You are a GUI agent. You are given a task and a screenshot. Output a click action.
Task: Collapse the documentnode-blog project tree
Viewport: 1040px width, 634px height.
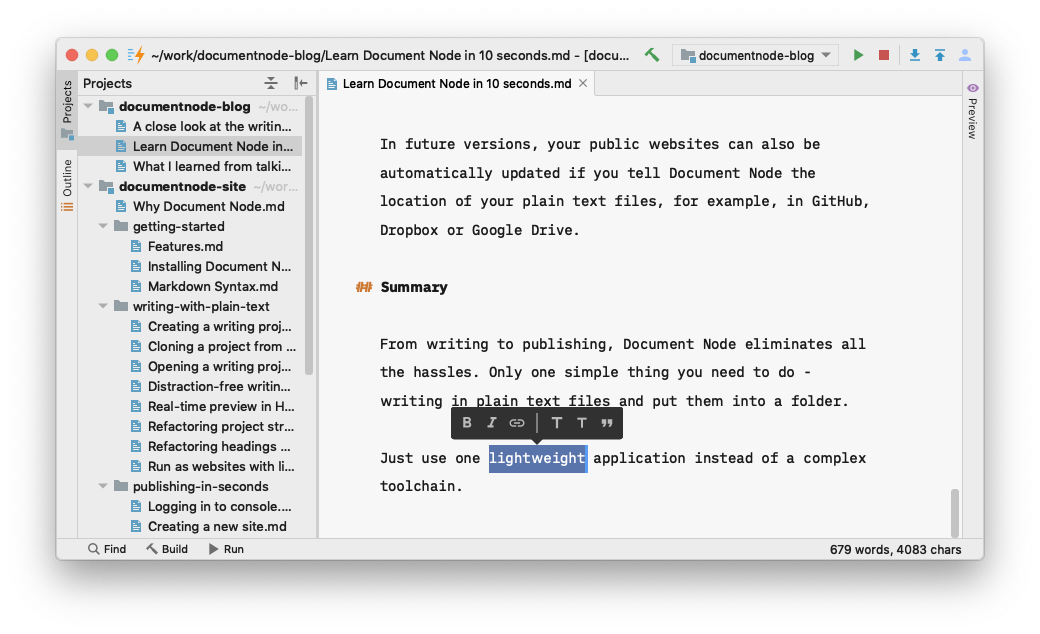pyautogui.click(x=88, y=106)
